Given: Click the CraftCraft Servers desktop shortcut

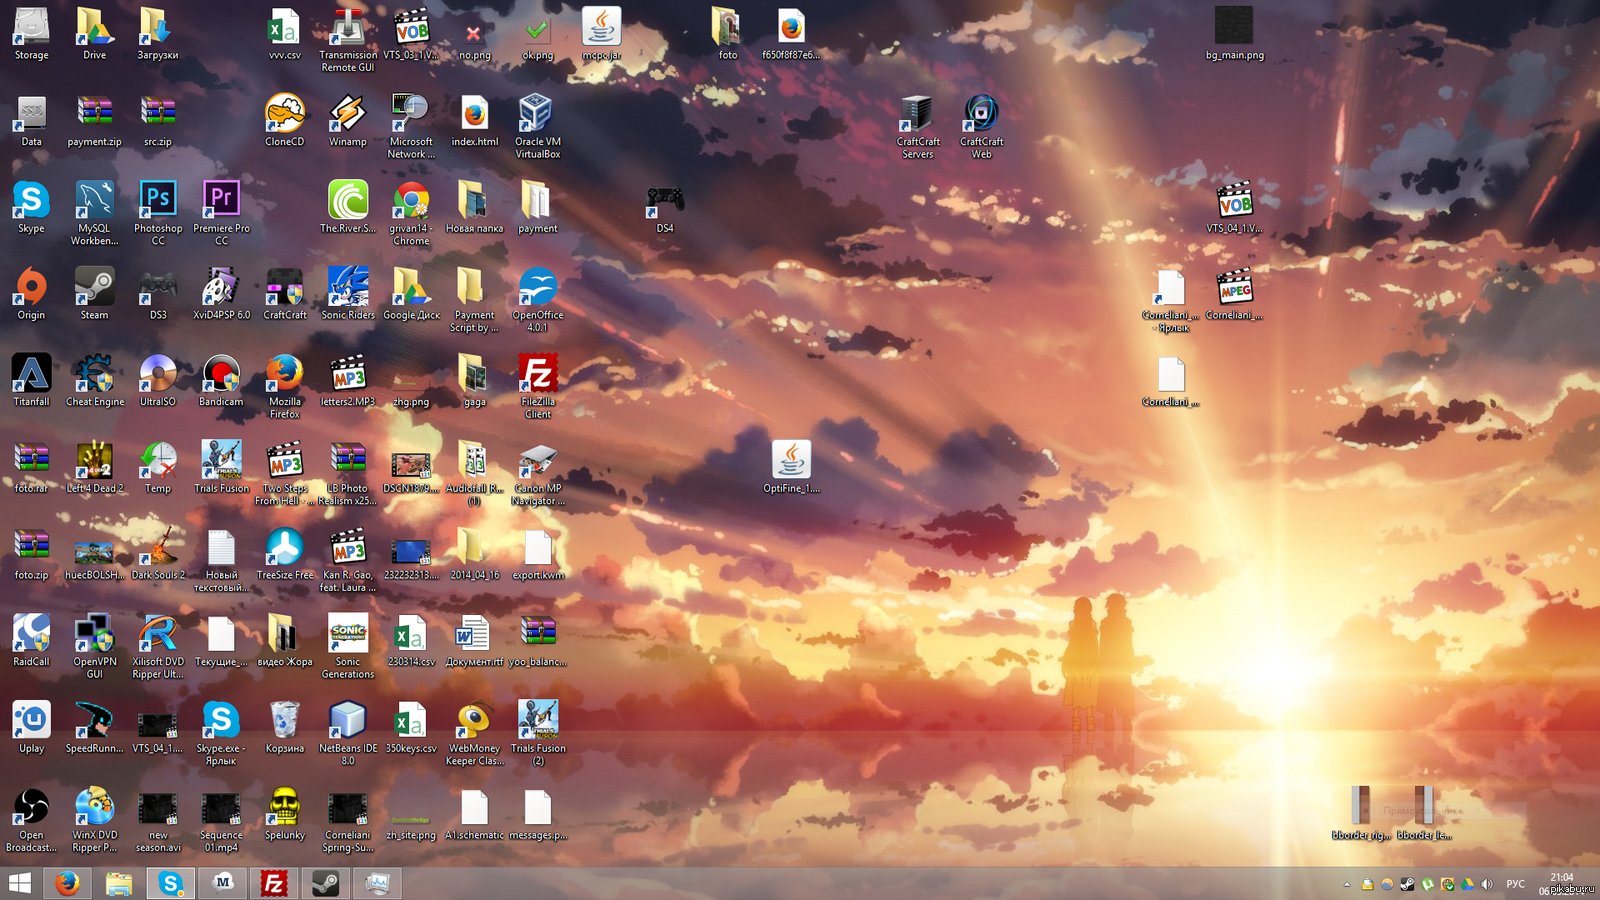Looking at the screenshot, I should point(917,126).
